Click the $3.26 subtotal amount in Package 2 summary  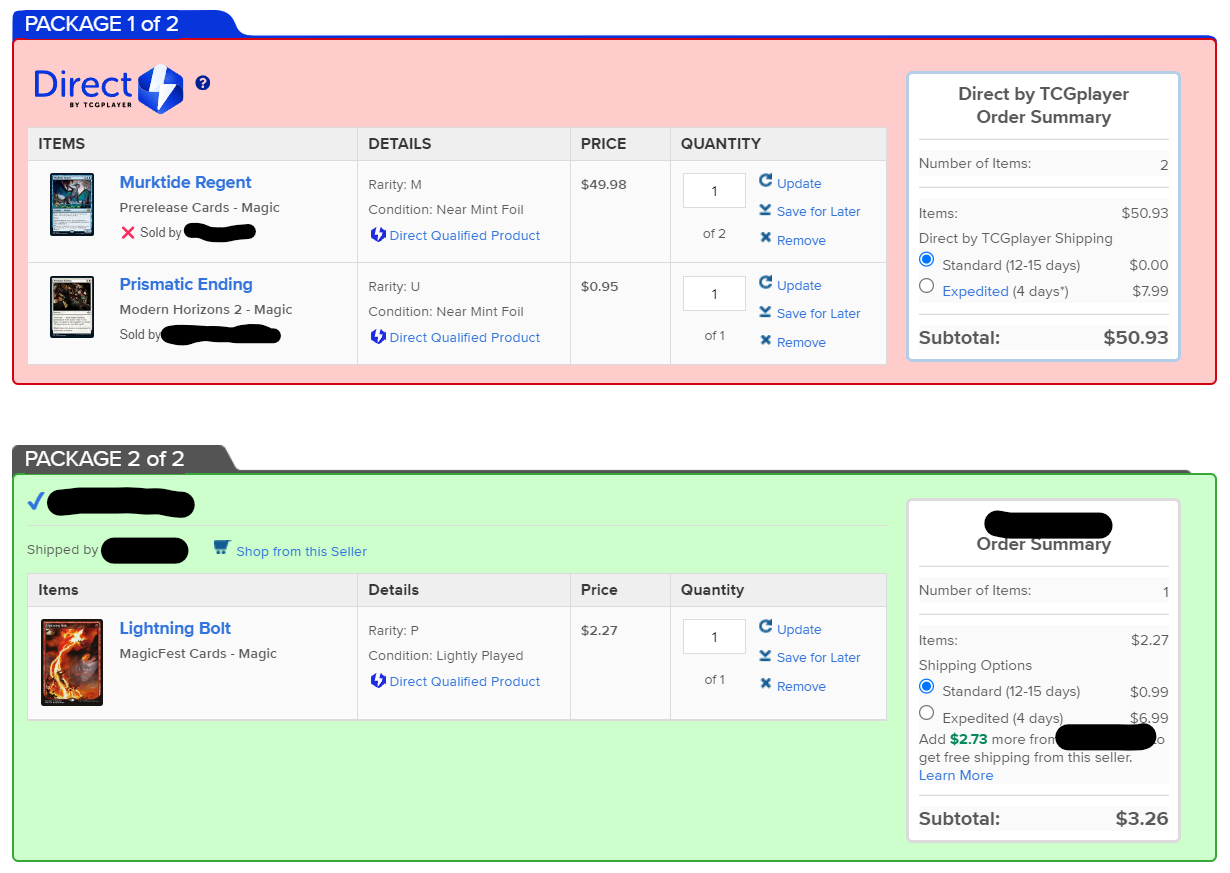tap(1142, 818)
